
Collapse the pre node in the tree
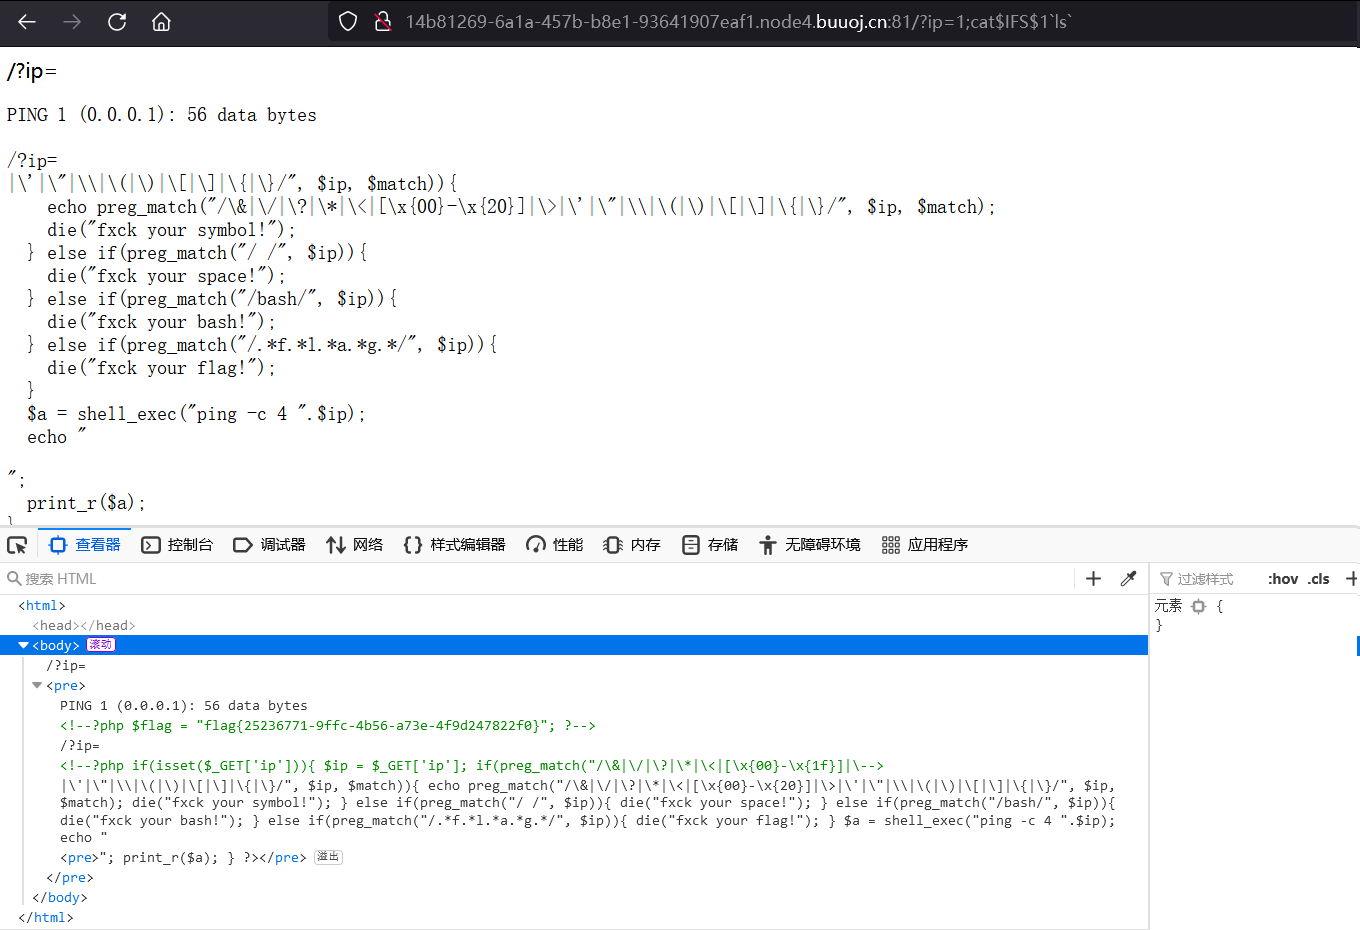coord(37,686)
